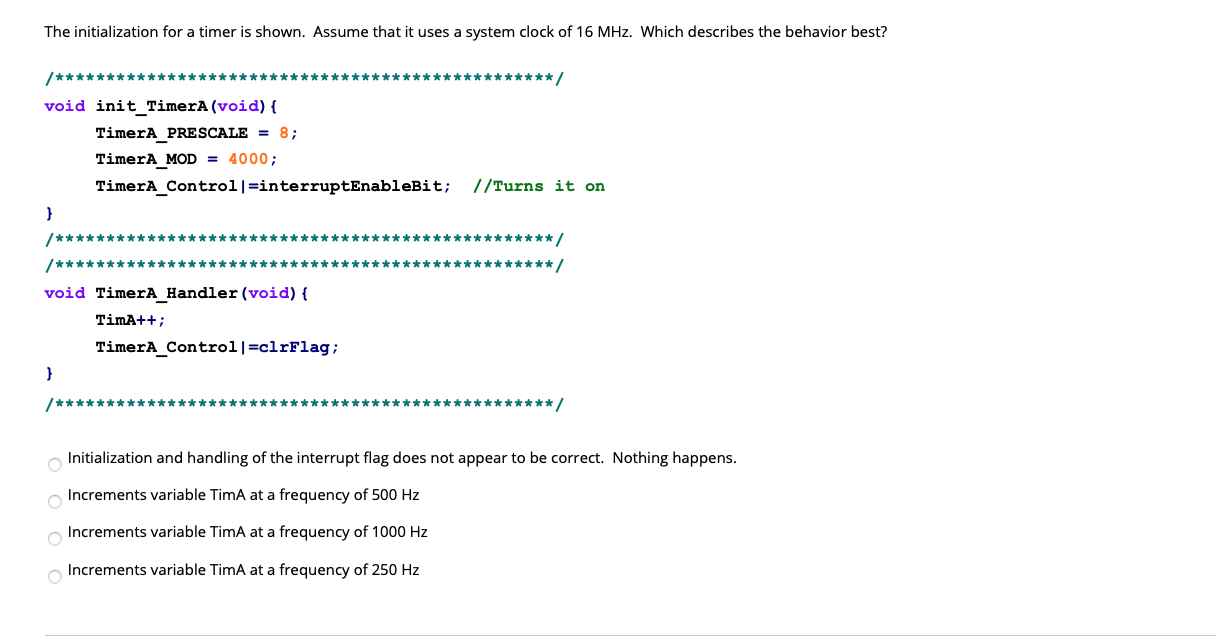The height and width of the screenshot is (639, 1216).
Task: Click the answer text mentioning 1000 Hz
Action: pos(247,532)
